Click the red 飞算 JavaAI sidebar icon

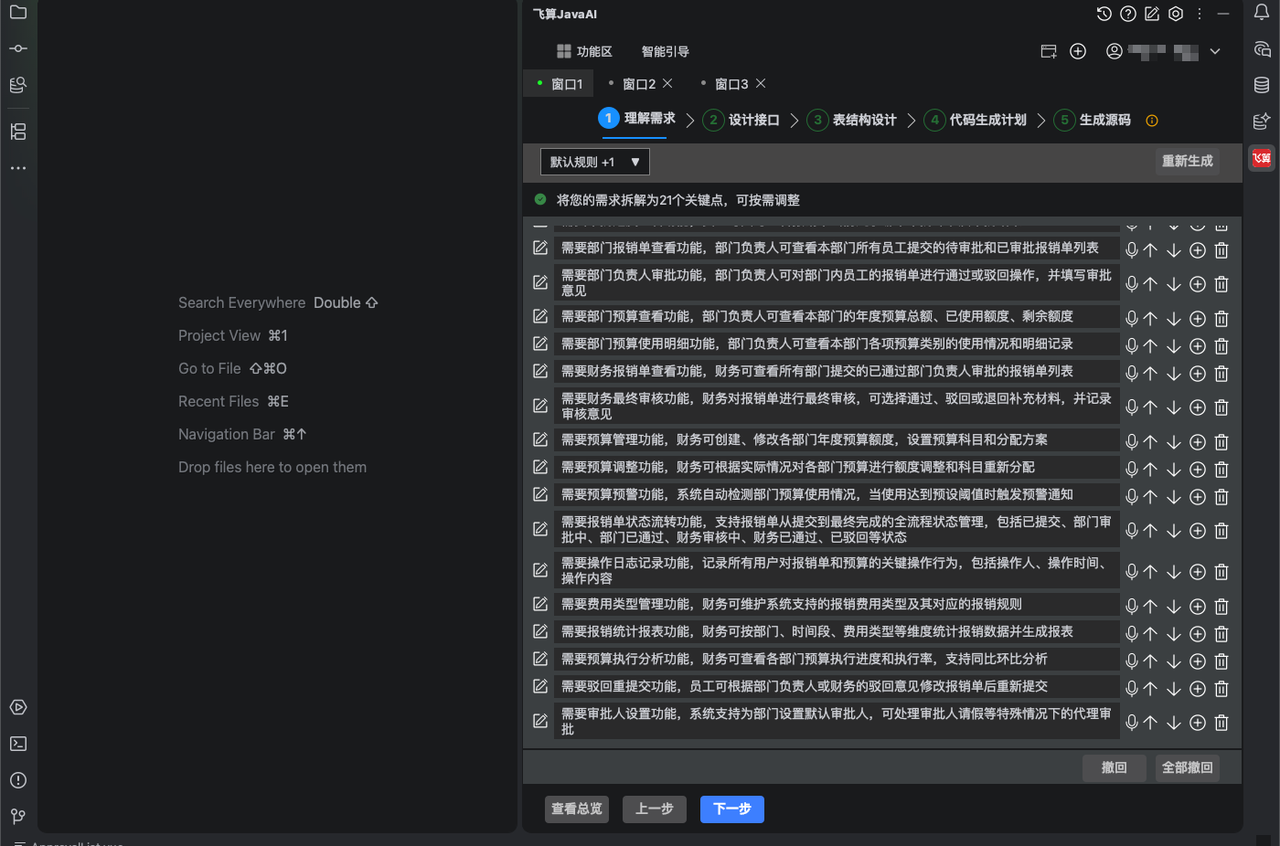pyautogui.click(x=1262, y=158)
